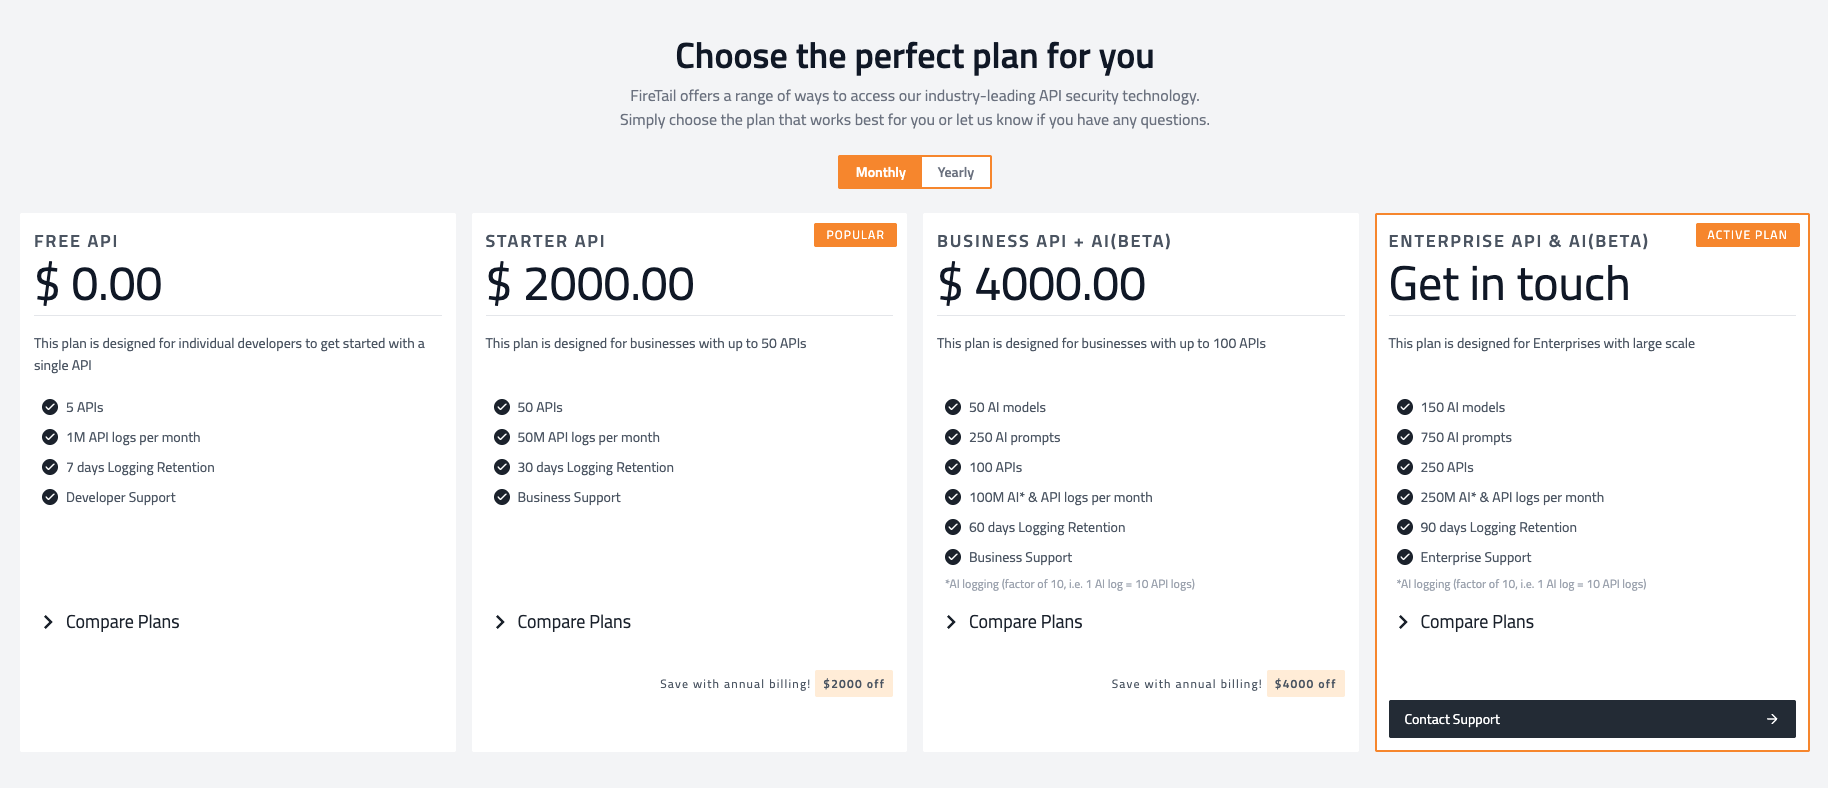The height and width of the screenshot is (788, 1828).
Task: Switch billing to Yearly
Action: point(955,172)
